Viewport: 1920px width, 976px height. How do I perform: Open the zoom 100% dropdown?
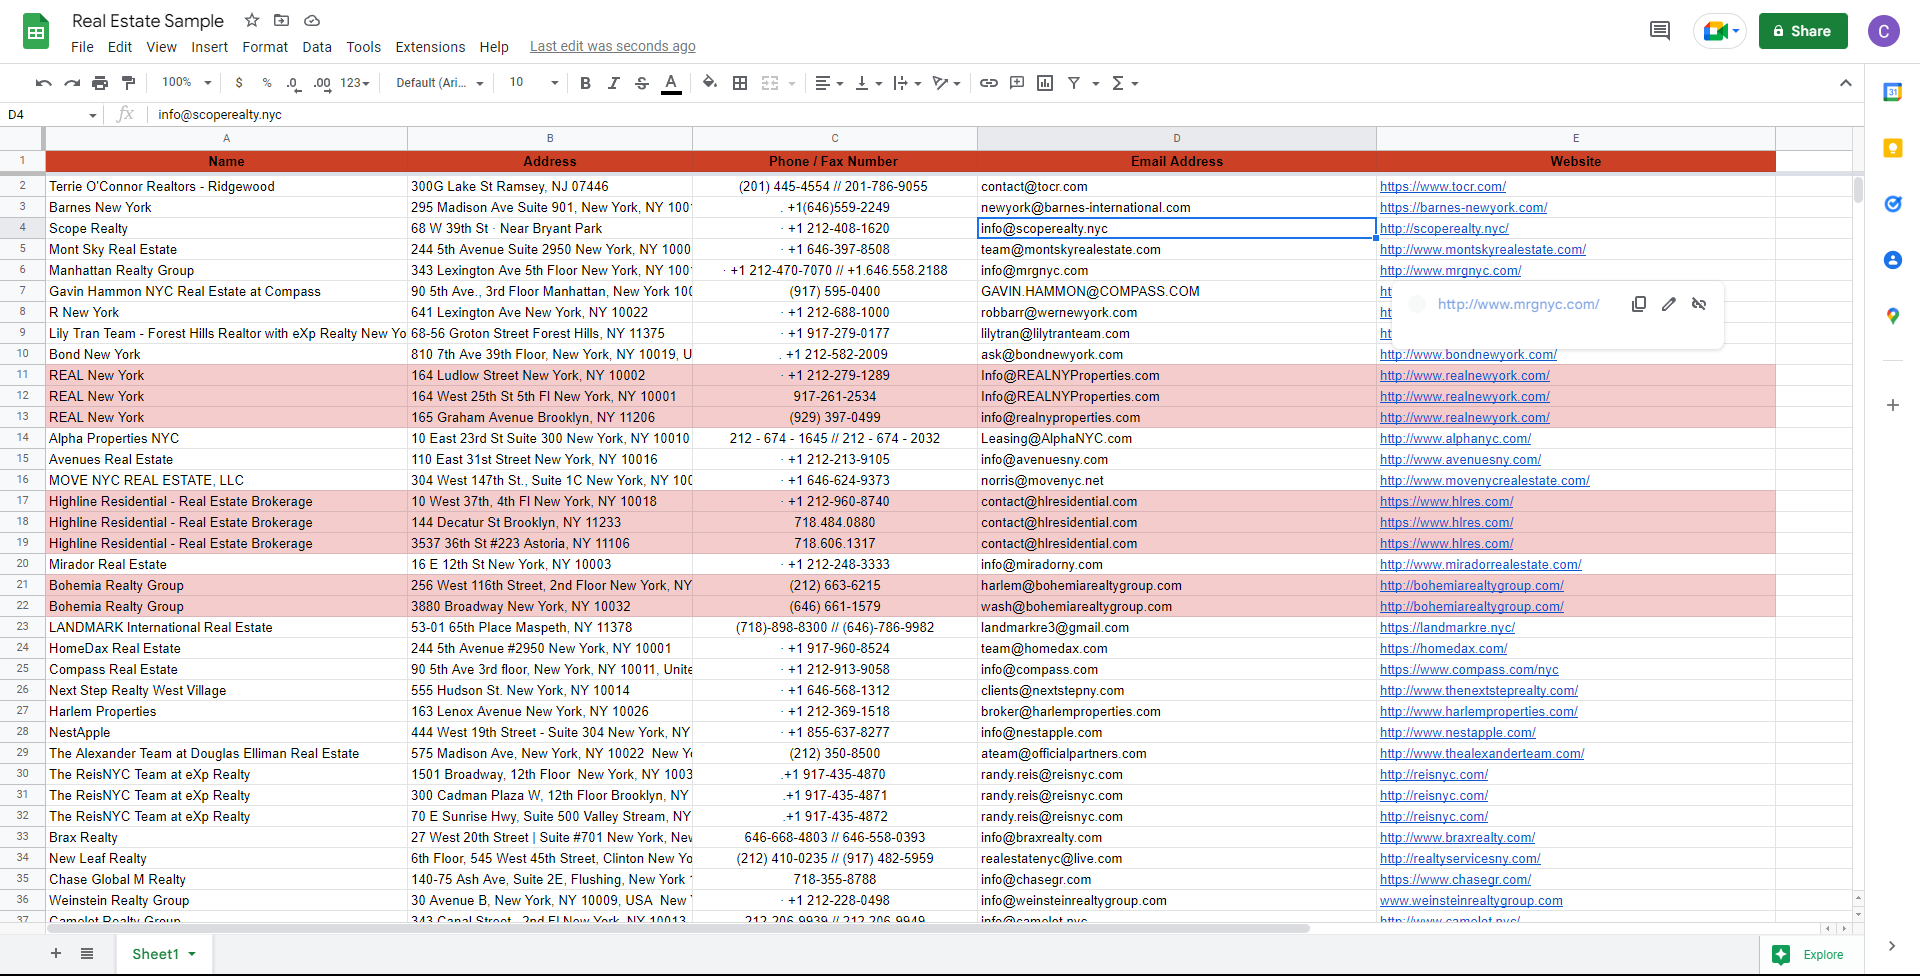187,83
